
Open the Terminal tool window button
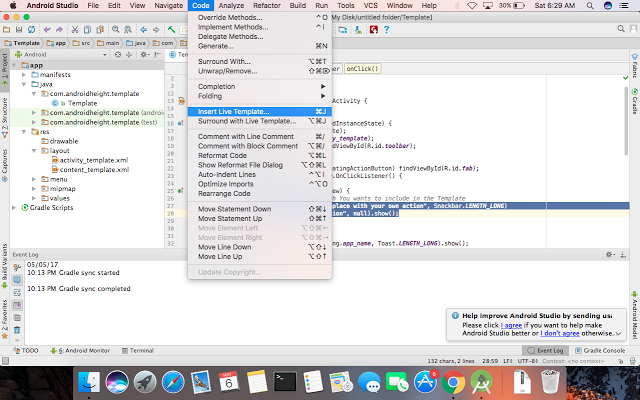click(138, 350)
